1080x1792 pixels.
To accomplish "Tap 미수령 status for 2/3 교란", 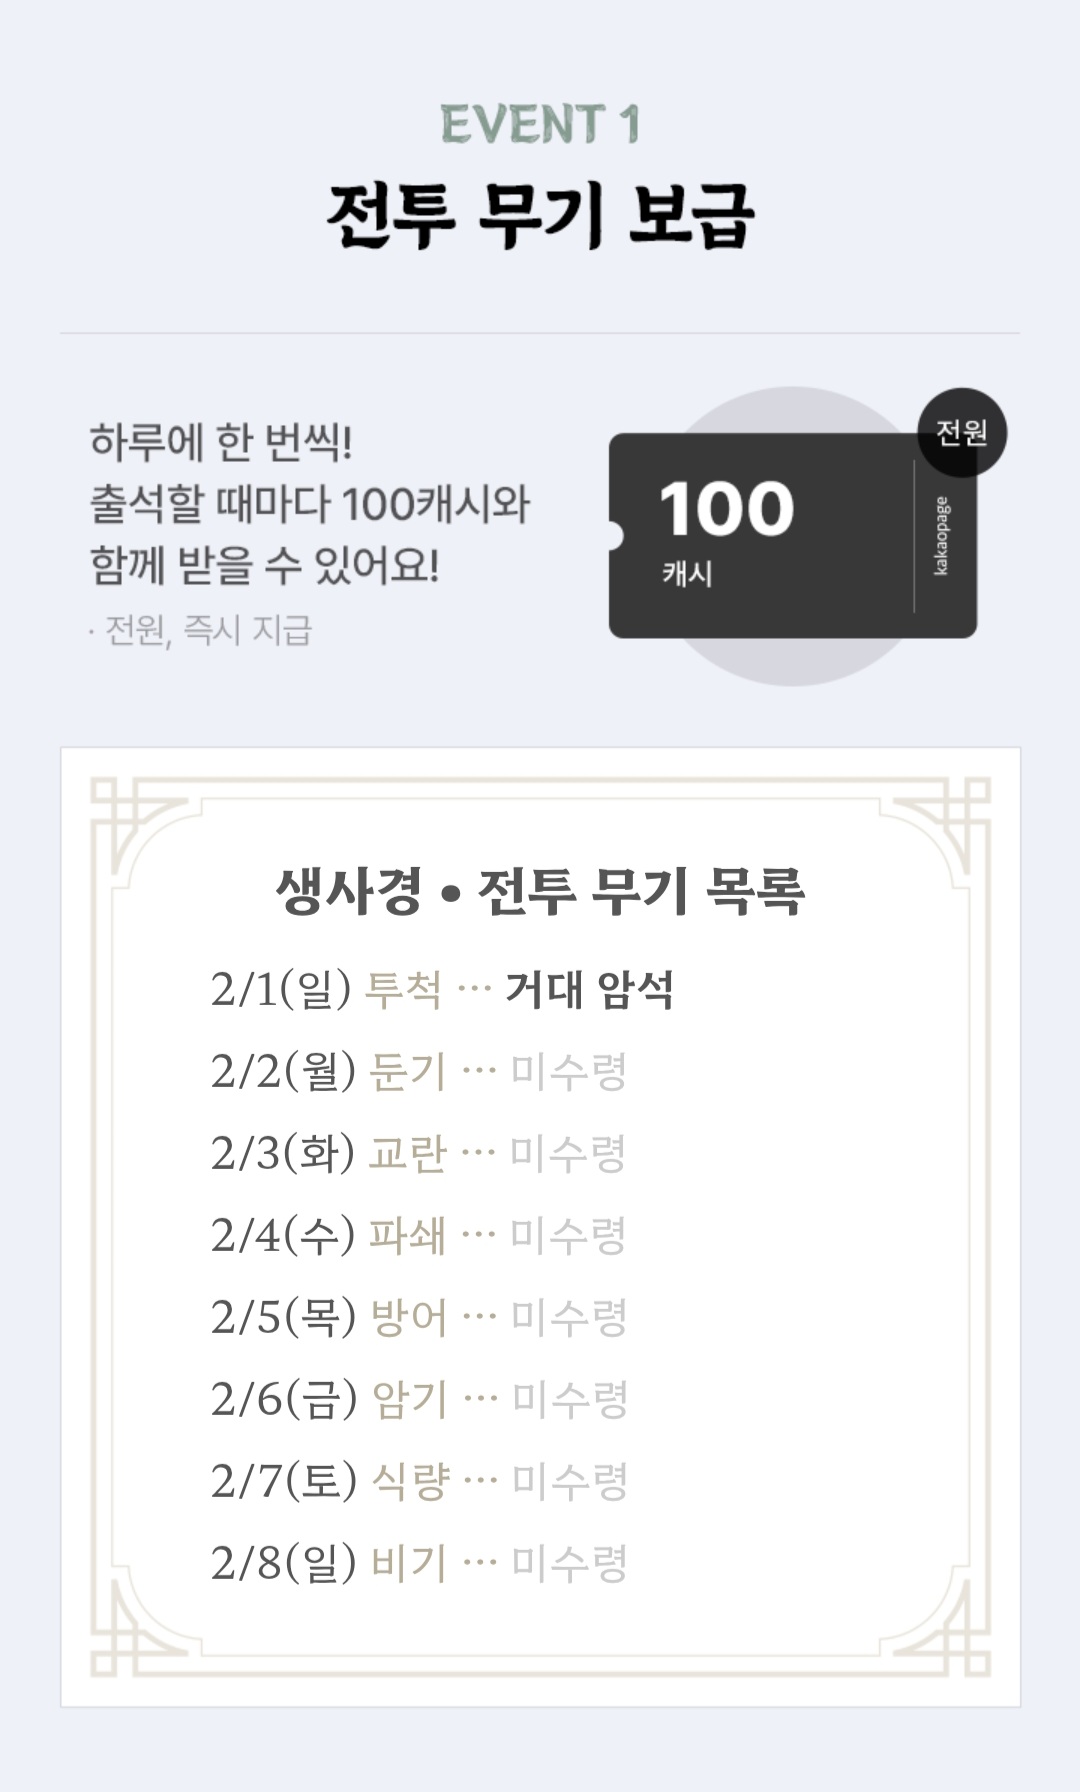I will pos(568,1154).
